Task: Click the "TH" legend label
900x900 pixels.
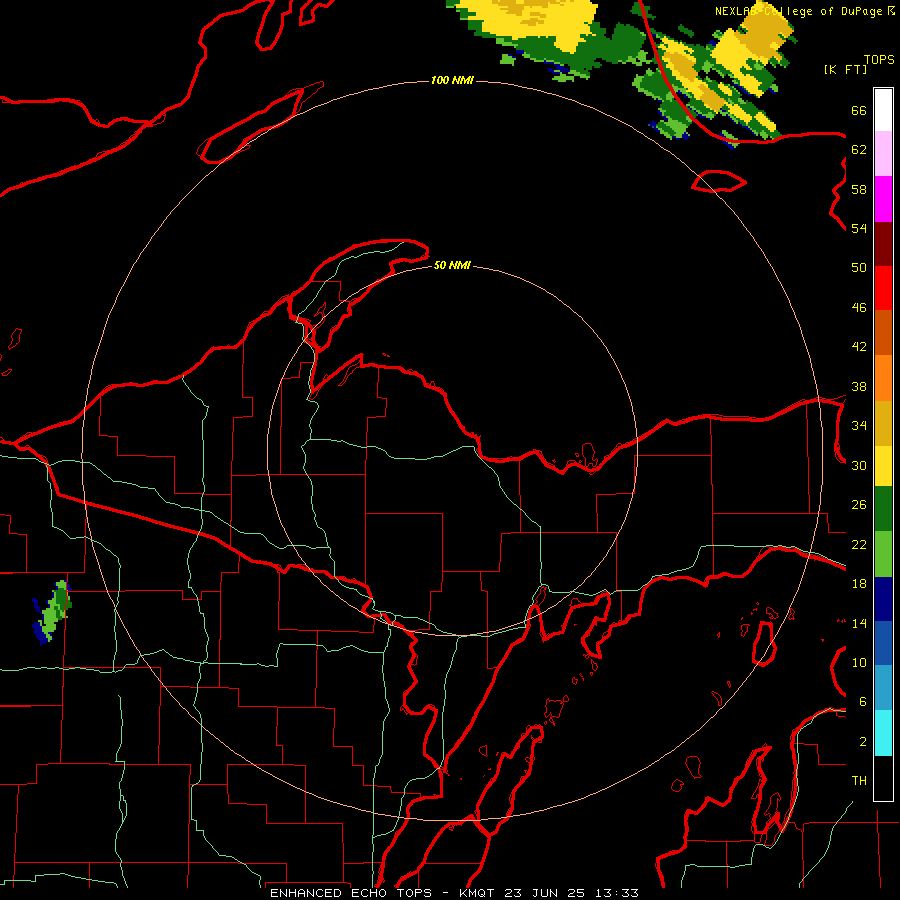Action: [x=859, y=781]
